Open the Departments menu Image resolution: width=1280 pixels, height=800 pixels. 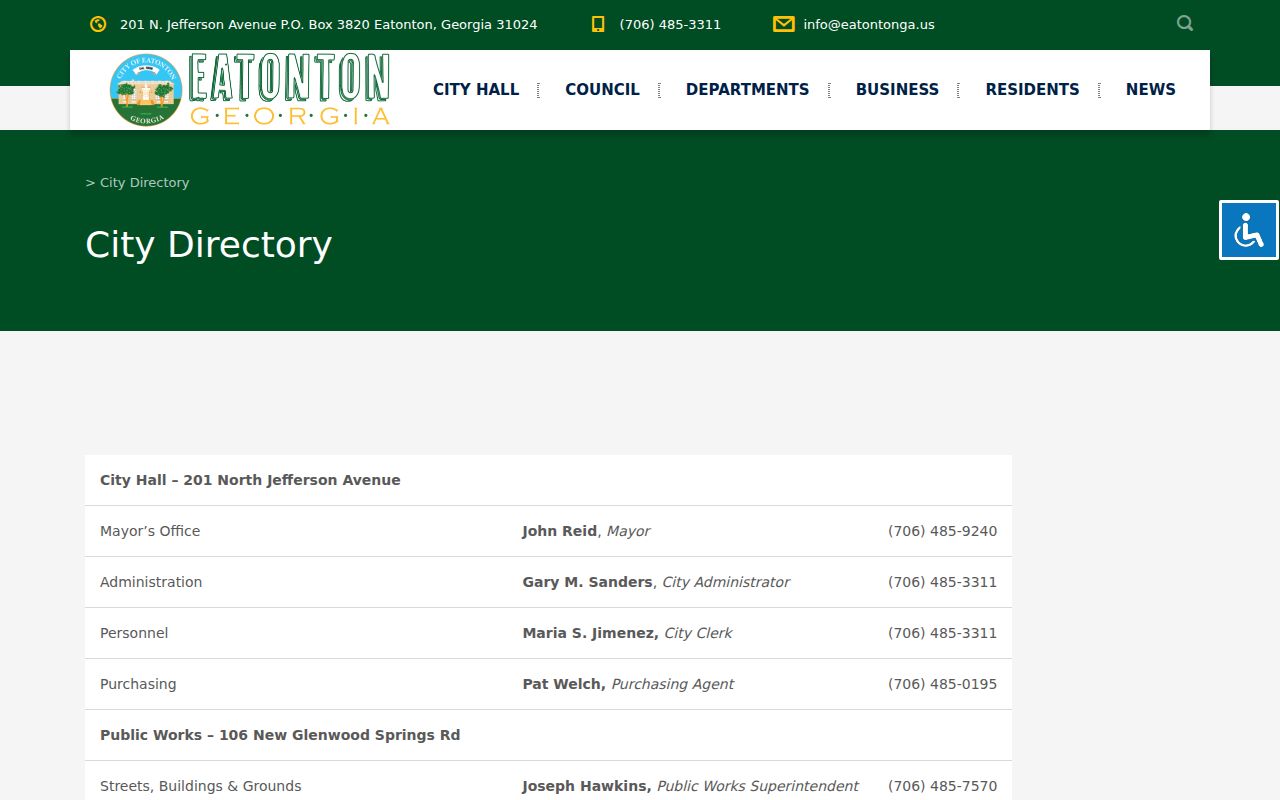[x=747, y=89]
